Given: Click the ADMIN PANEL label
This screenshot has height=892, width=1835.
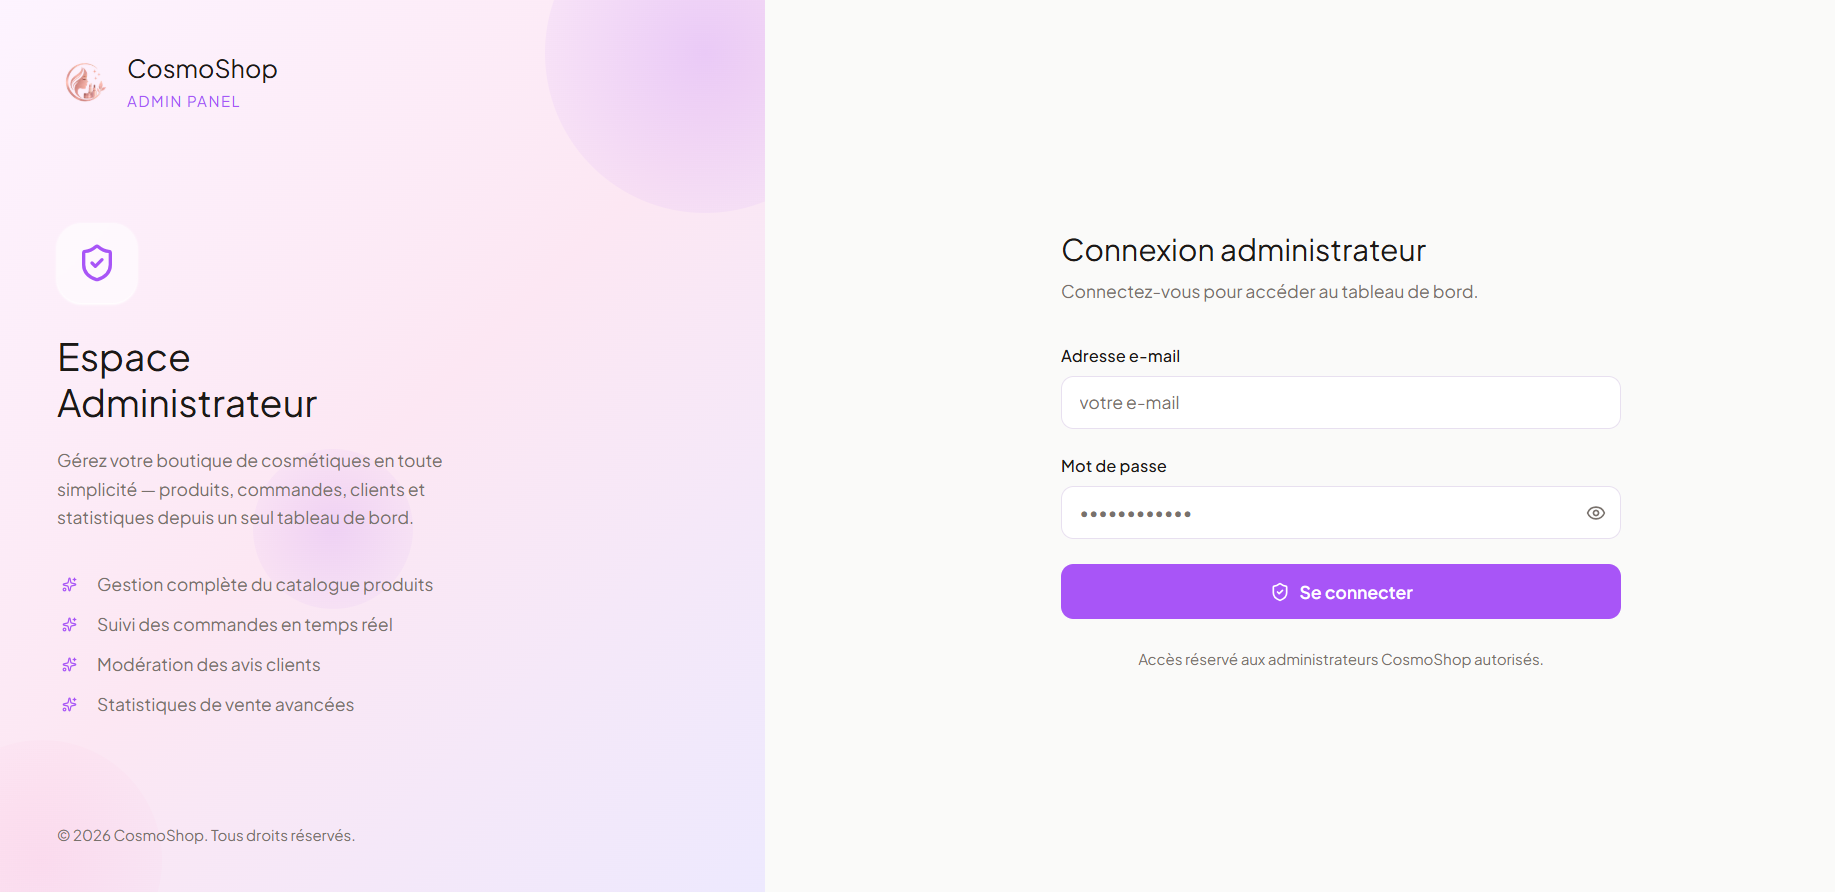Looking at the screenshot, I should [x=183, y=102].
